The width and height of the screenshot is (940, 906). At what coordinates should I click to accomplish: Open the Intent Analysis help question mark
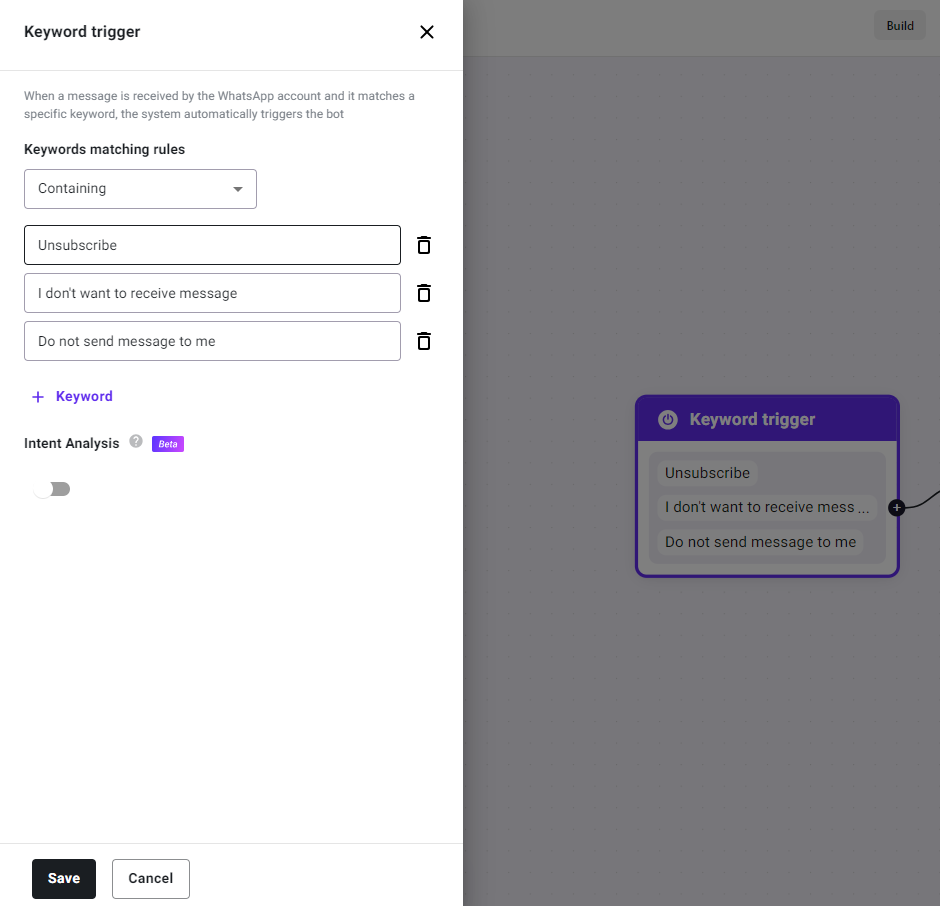136,441
